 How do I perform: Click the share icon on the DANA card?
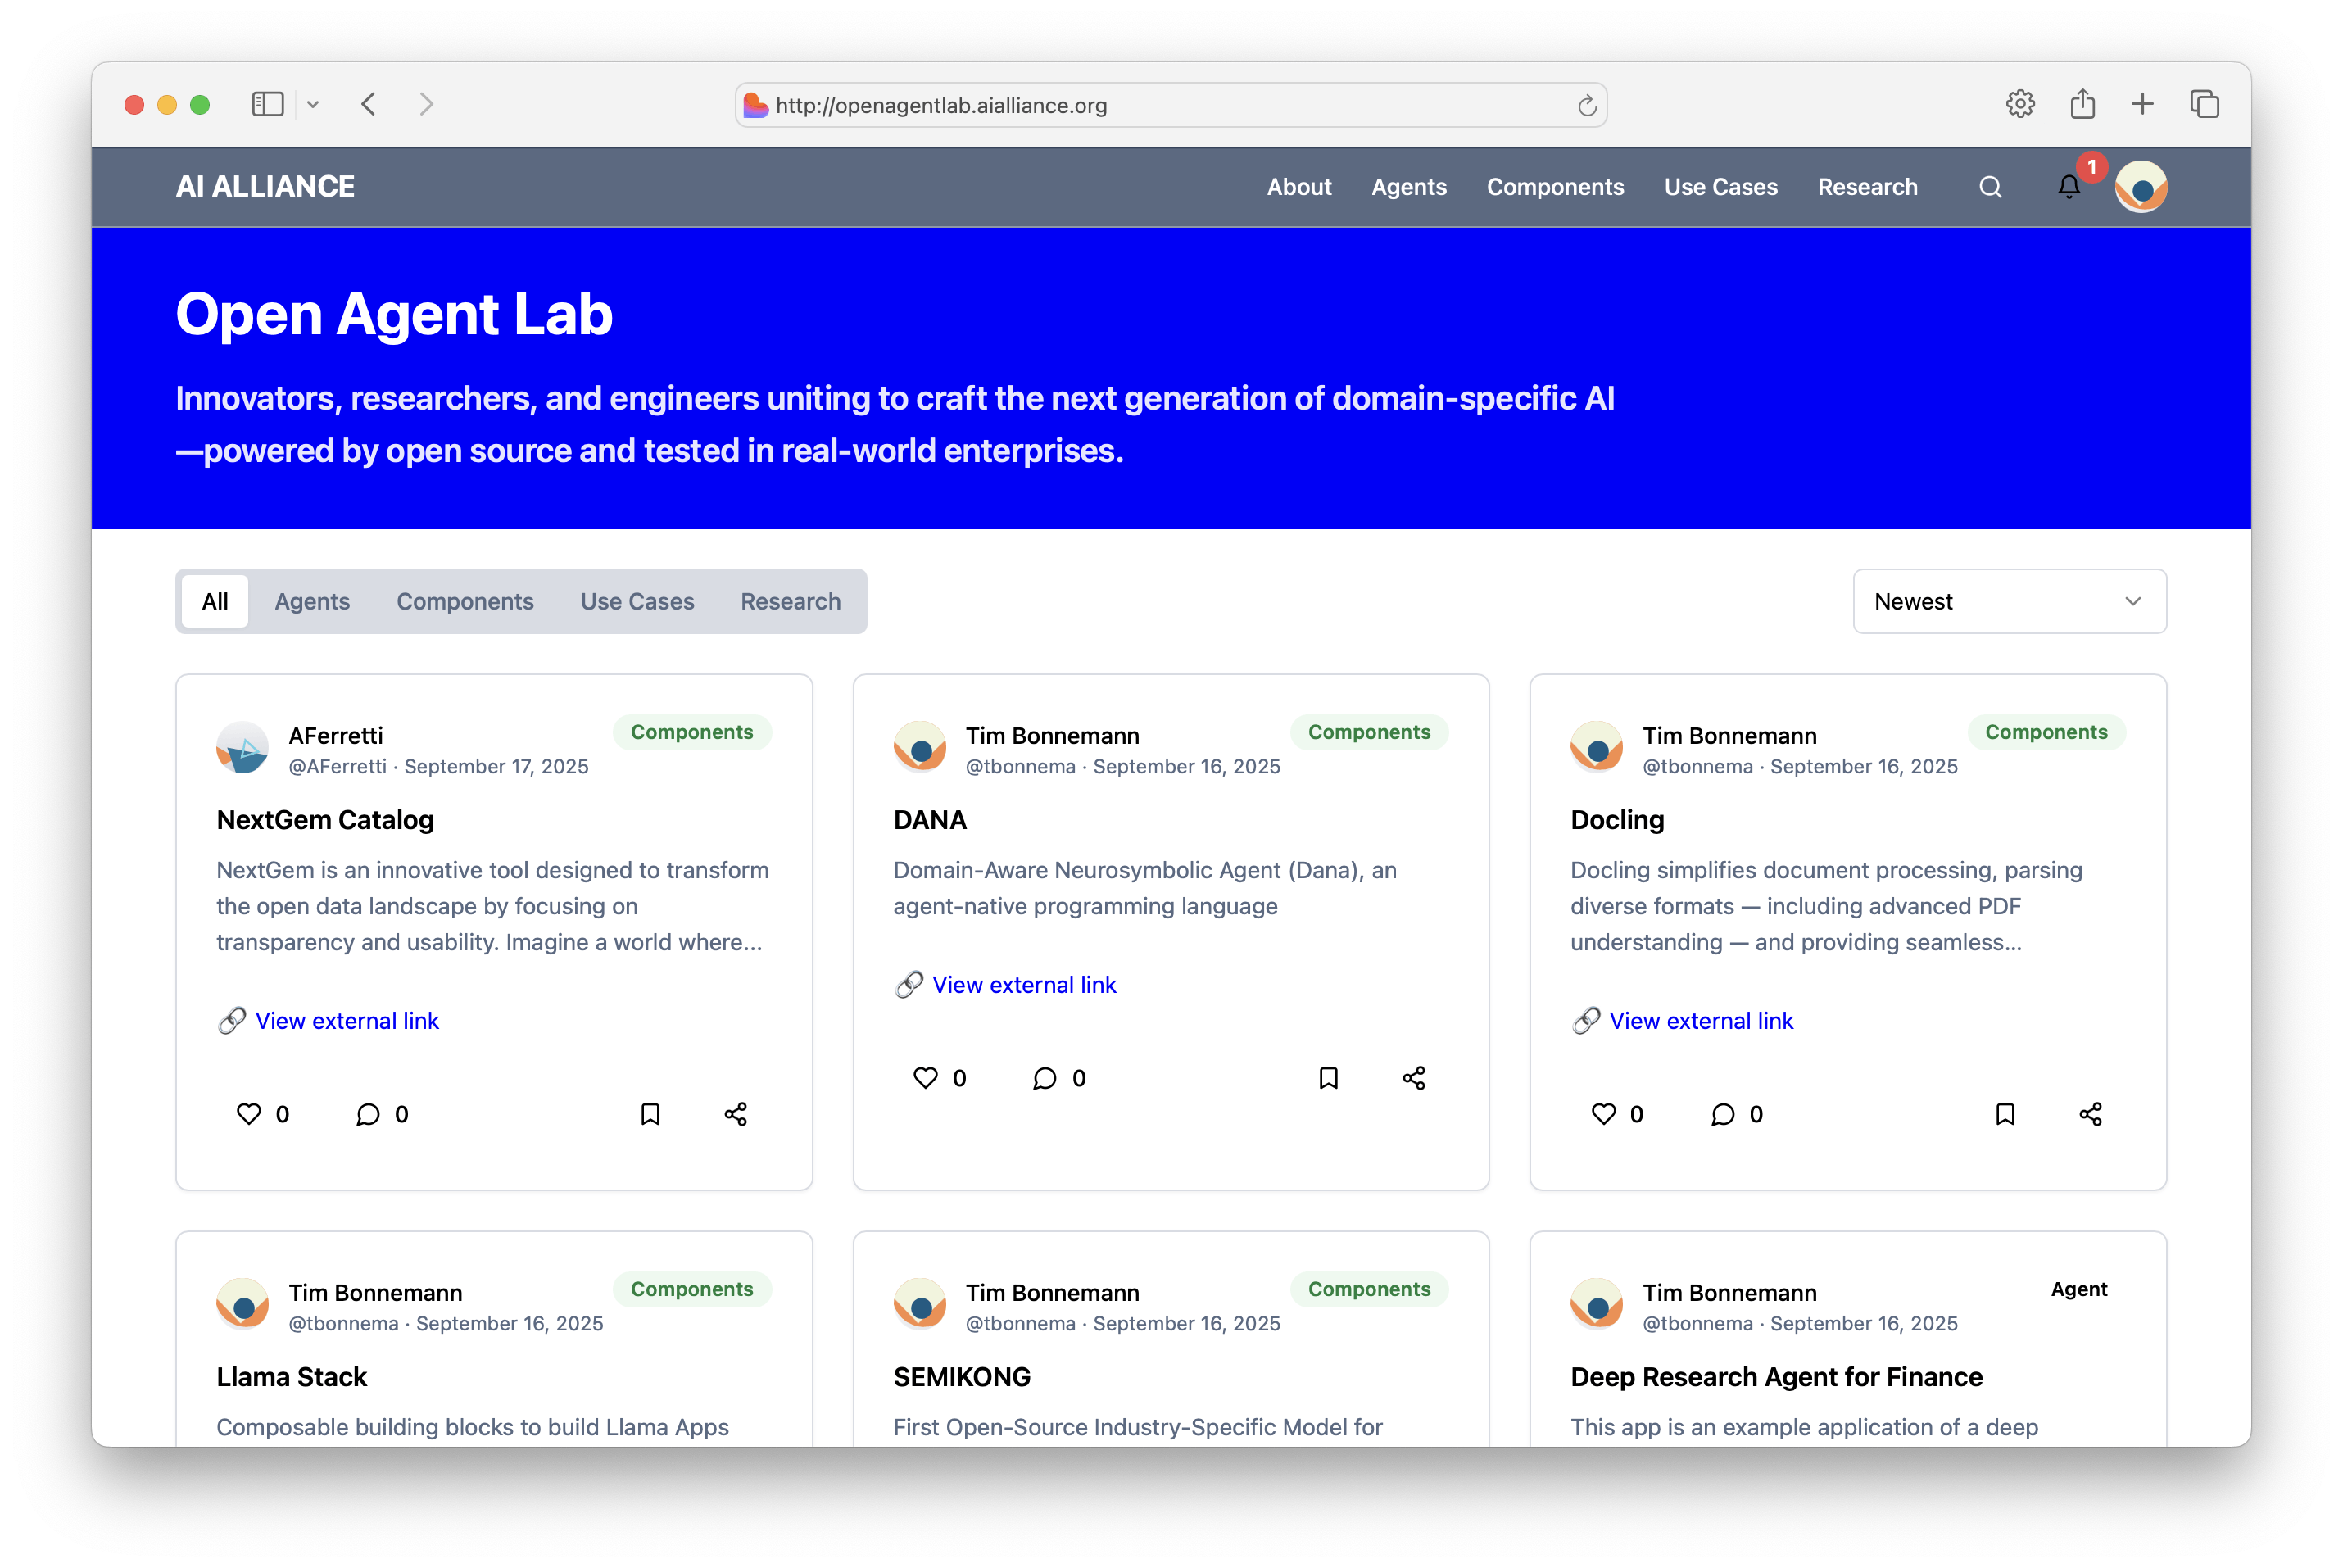click(x=1413, y=1078)
